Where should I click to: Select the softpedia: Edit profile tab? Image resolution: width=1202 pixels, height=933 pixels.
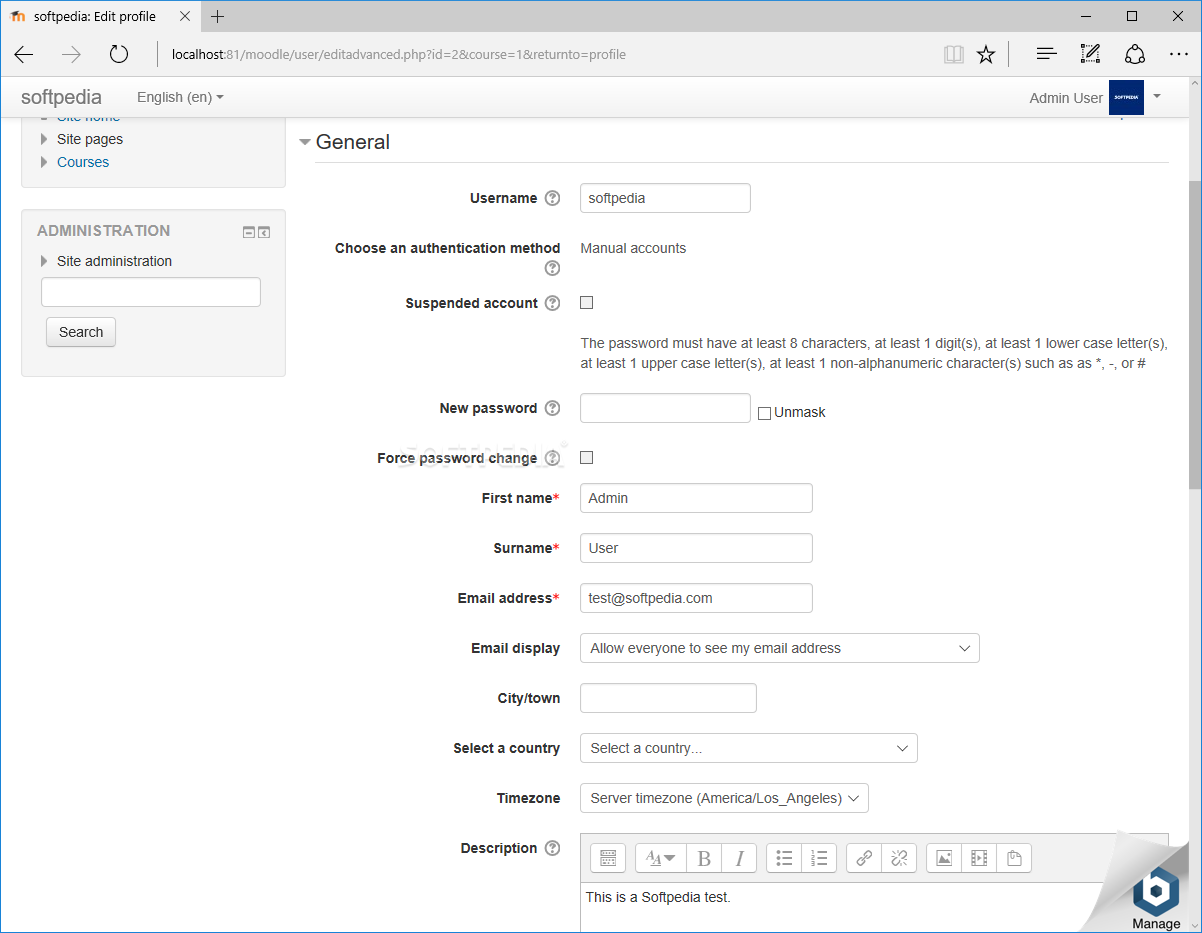[100, 16]
